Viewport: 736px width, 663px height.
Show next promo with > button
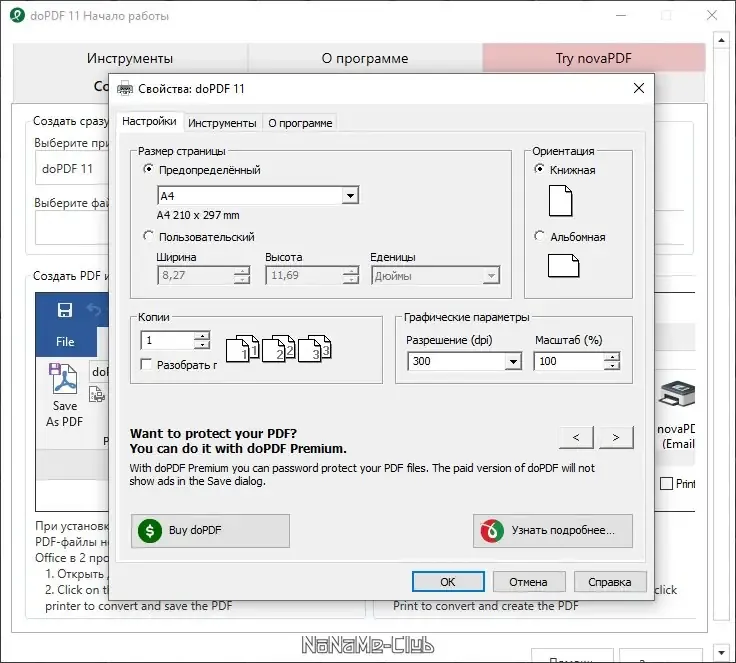tap(616, 437)
